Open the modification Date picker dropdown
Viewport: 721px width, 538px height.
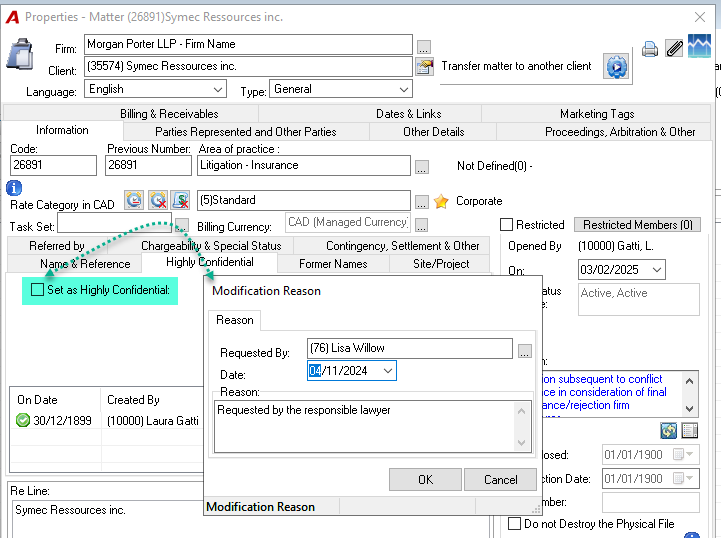pyautogui.click(x=388, y=371)
